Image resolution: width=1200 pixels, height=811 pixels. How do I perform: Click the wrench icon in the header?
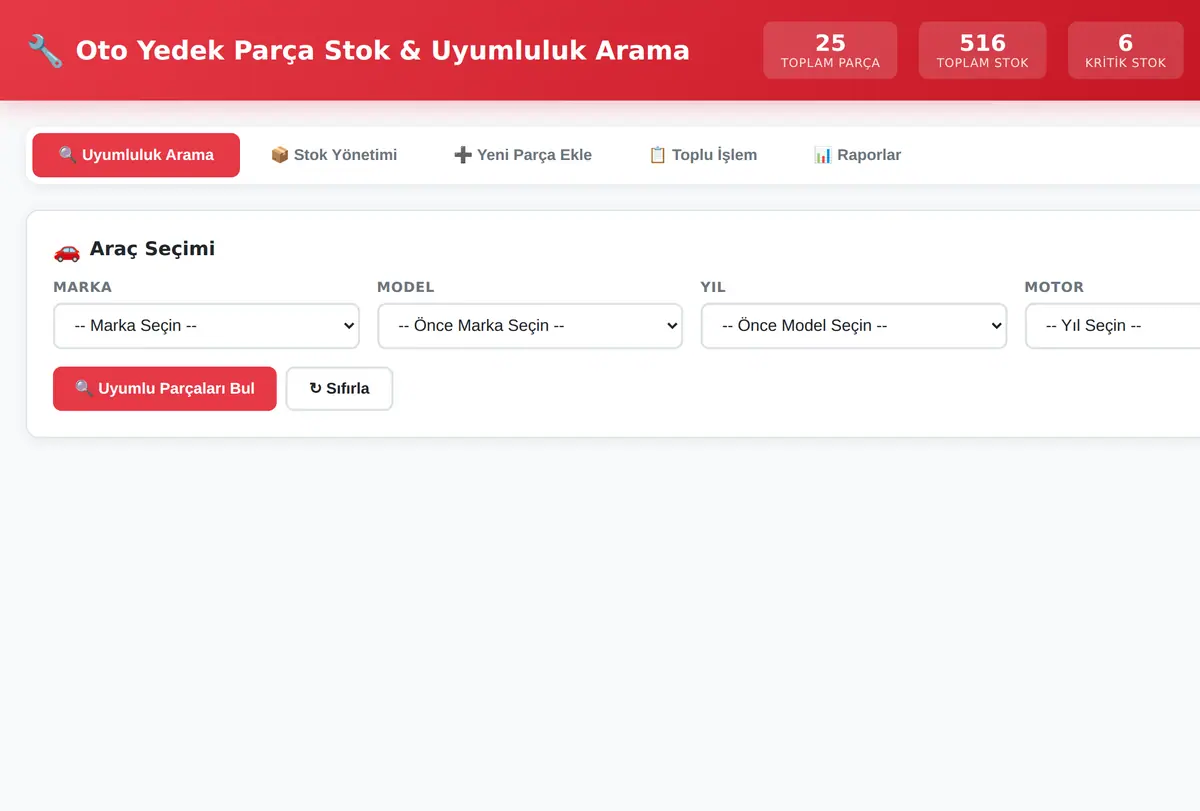click(45, 50)
